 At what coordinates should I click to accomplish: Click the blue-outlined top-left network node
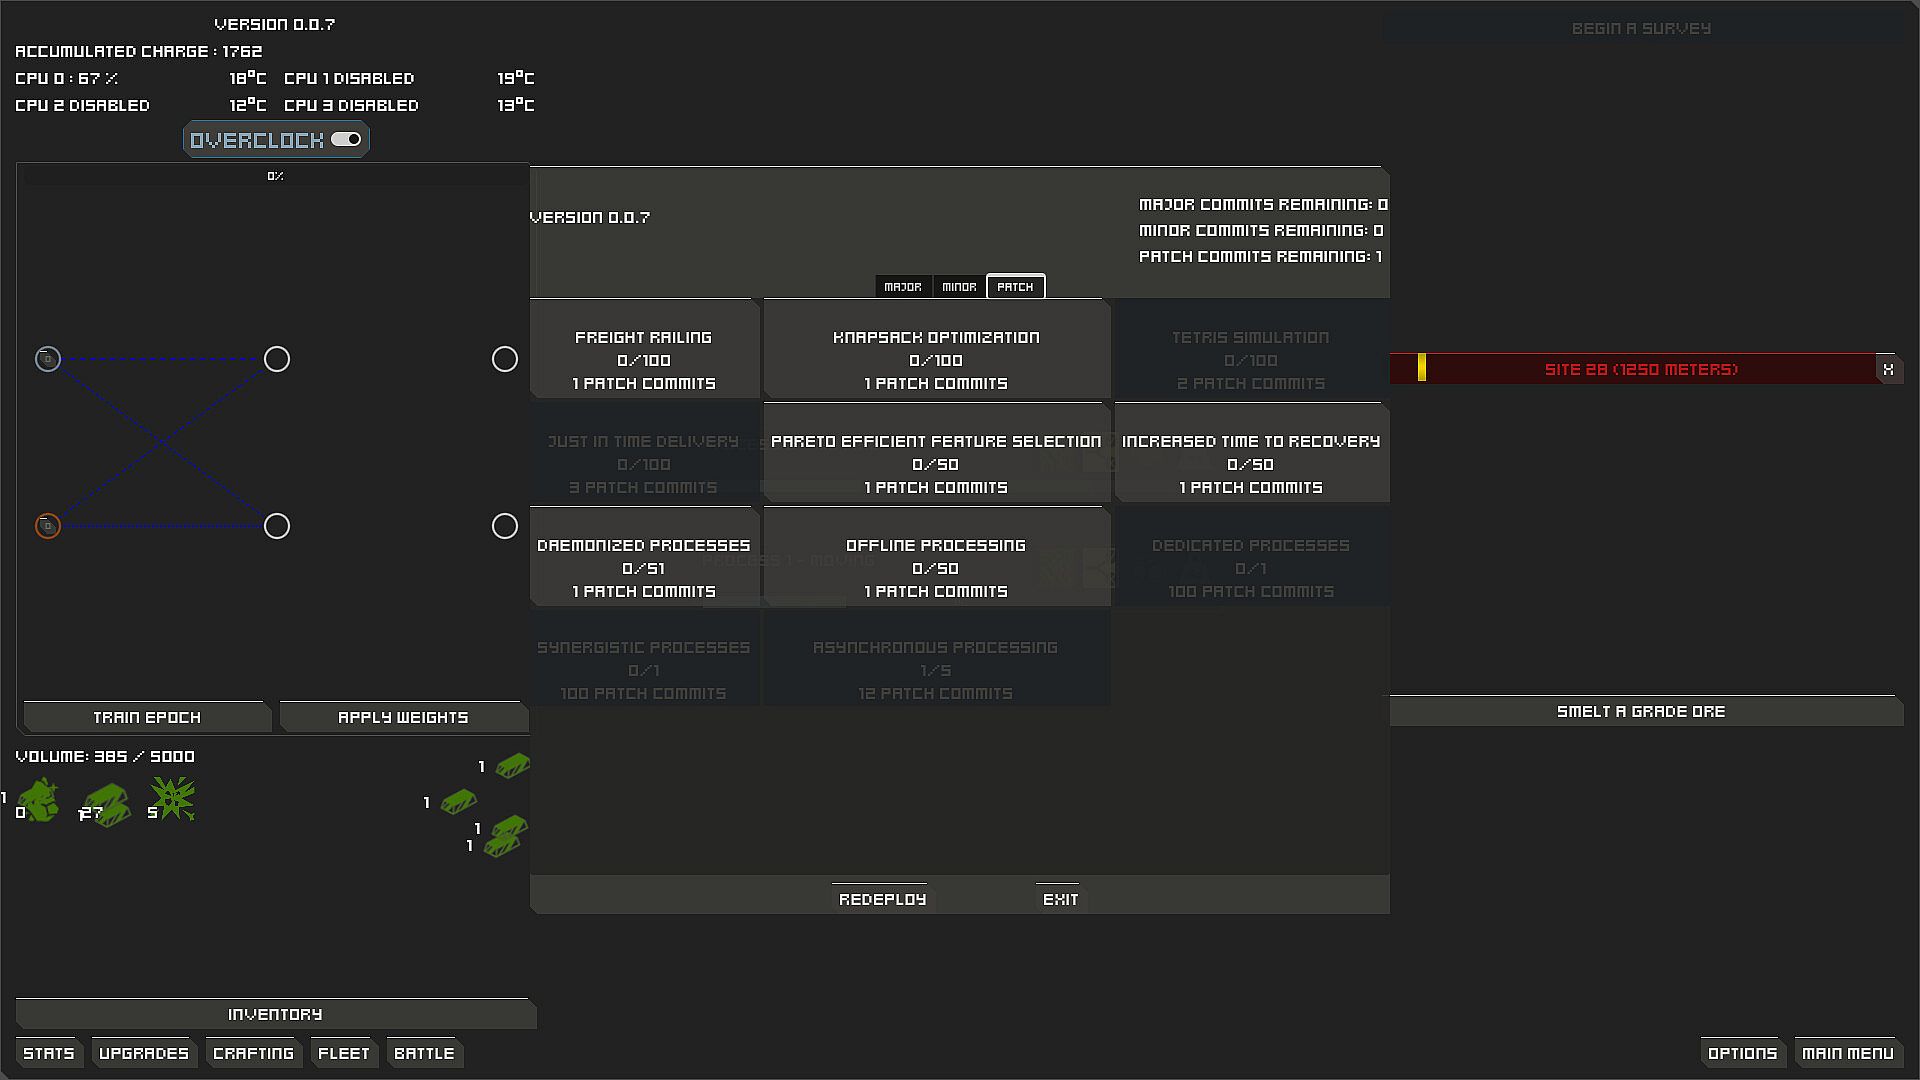(x=48, y=359)
